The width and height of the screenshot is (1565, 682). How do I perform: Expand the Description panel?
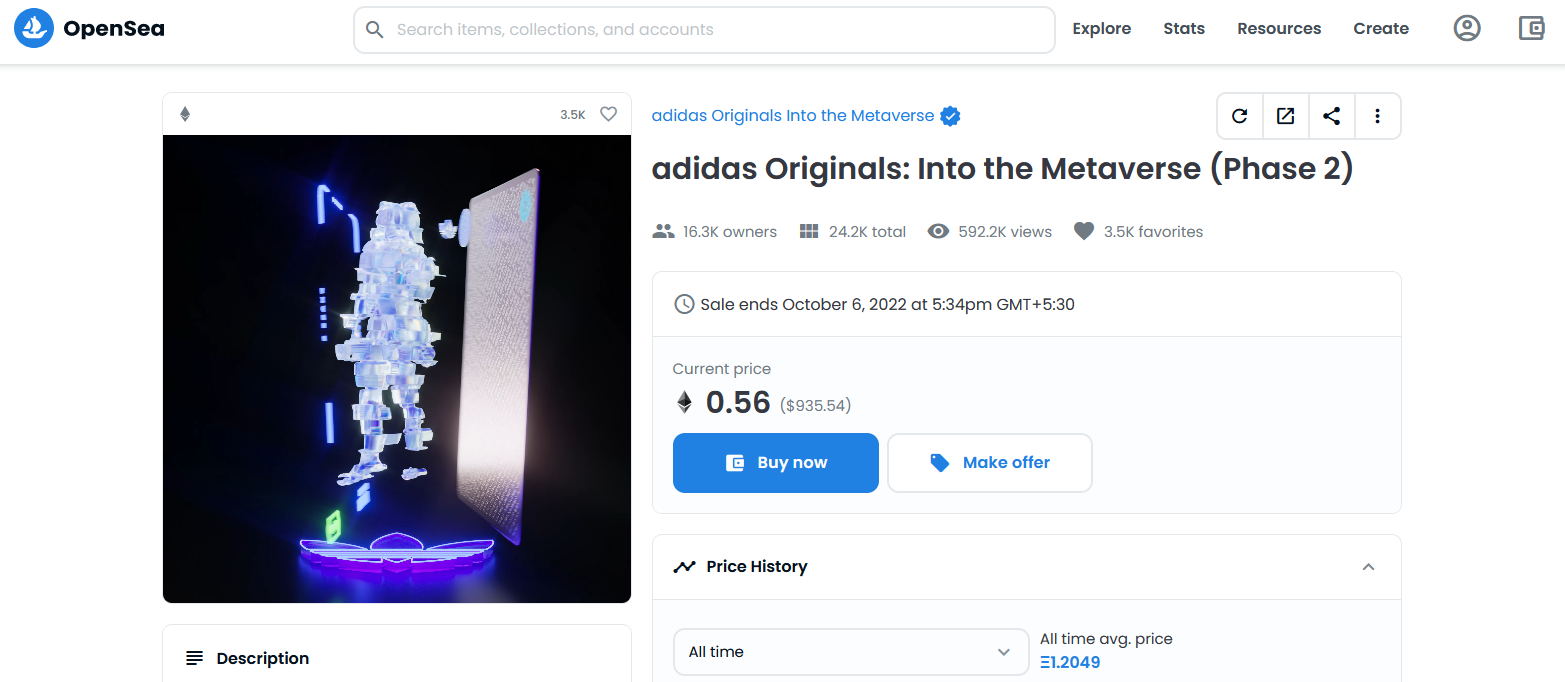tap(397, 658)
